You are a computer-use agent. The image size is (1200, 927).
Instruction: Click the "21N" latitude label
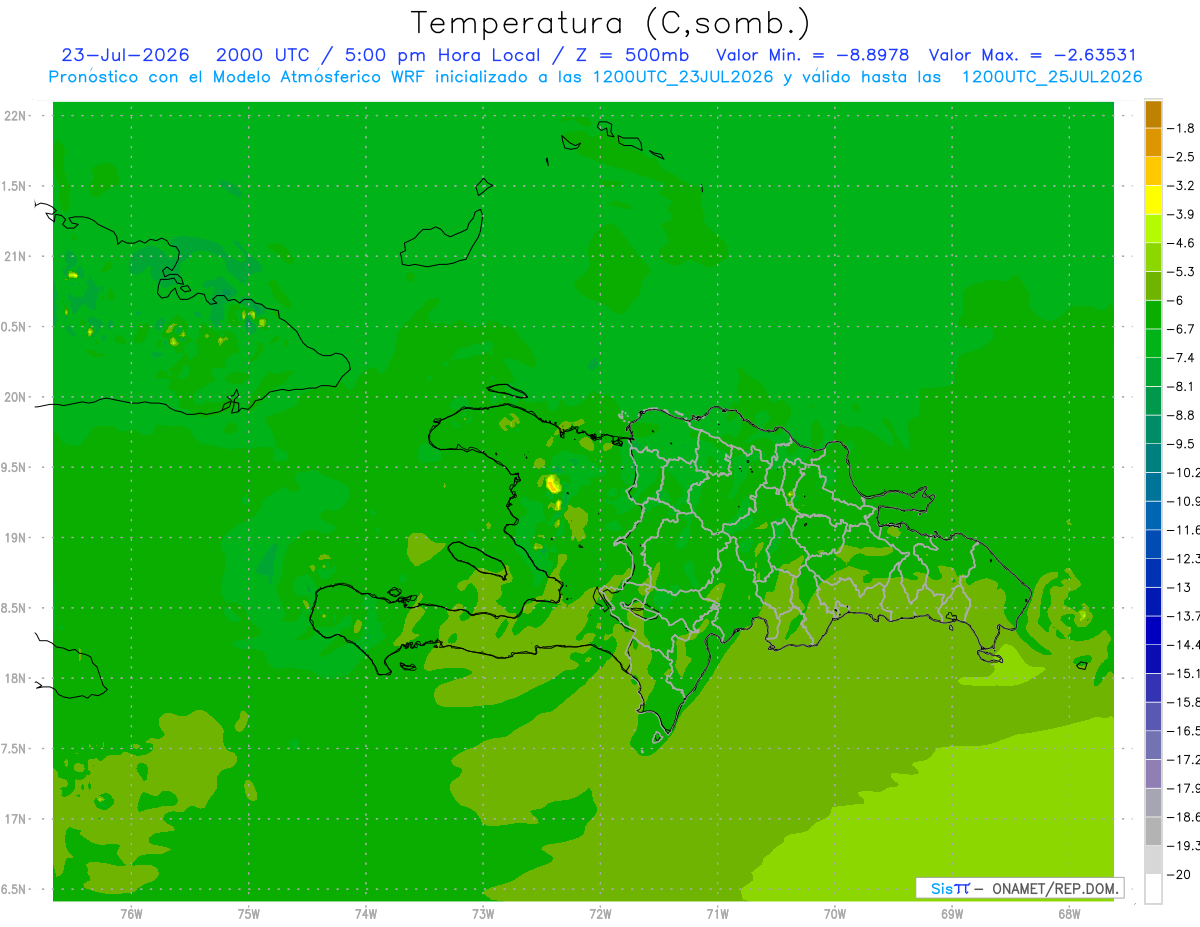coord(17,256)
